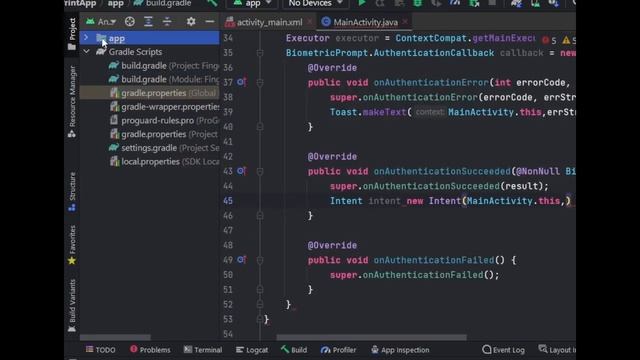
Task: Click Expand All icon in project panel
Action: [x=148, y=22]
